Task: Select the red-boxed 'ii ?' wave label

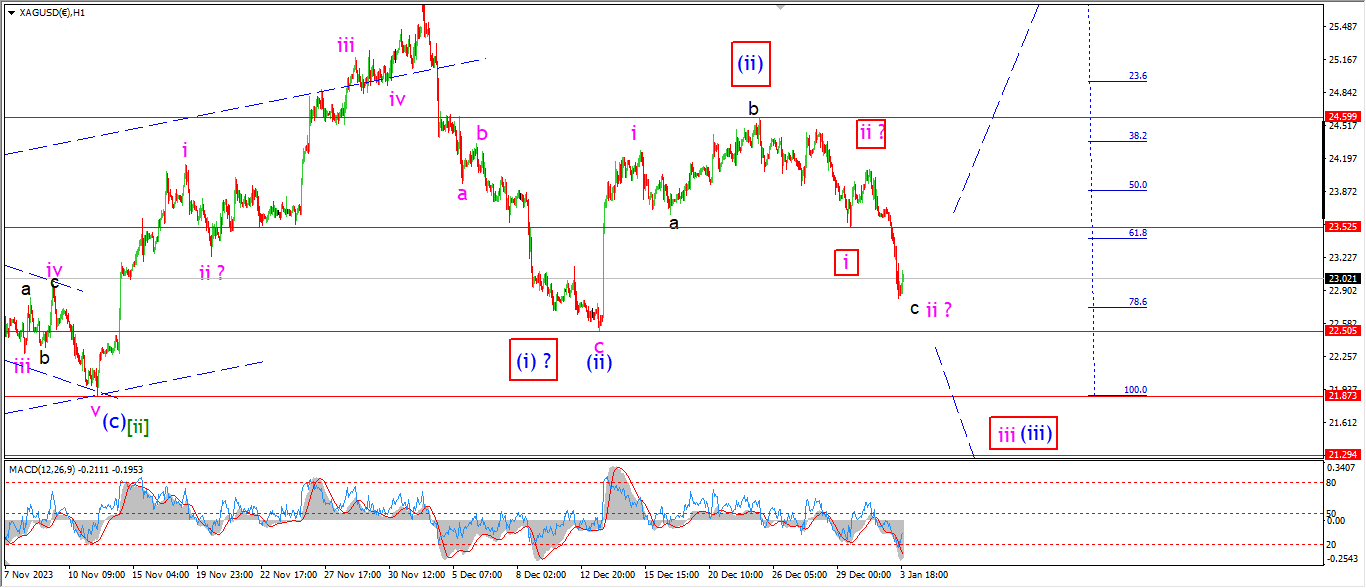Action: click(871, 133)
